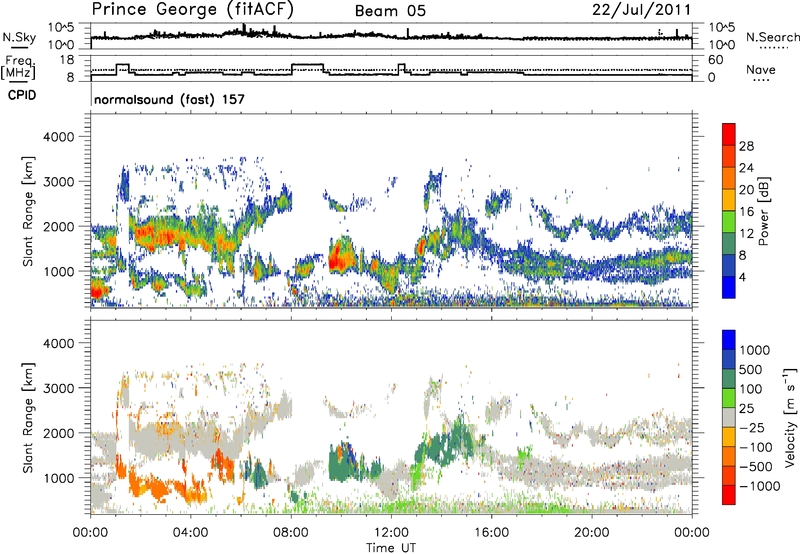This screenshot has height=554, width=800.
Task: Click the "08:00" time tick label
Action: [x=291, y=533]
